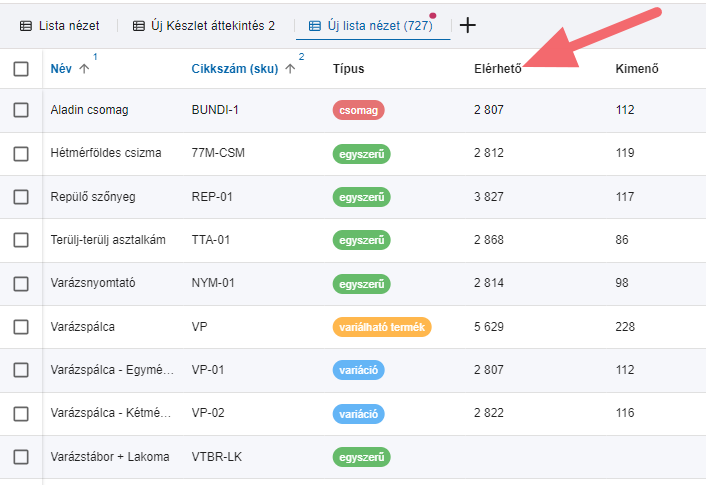The image size is (706, 485).
Task: Click the variálható termék tag
Action: click(x=381, y=327)
